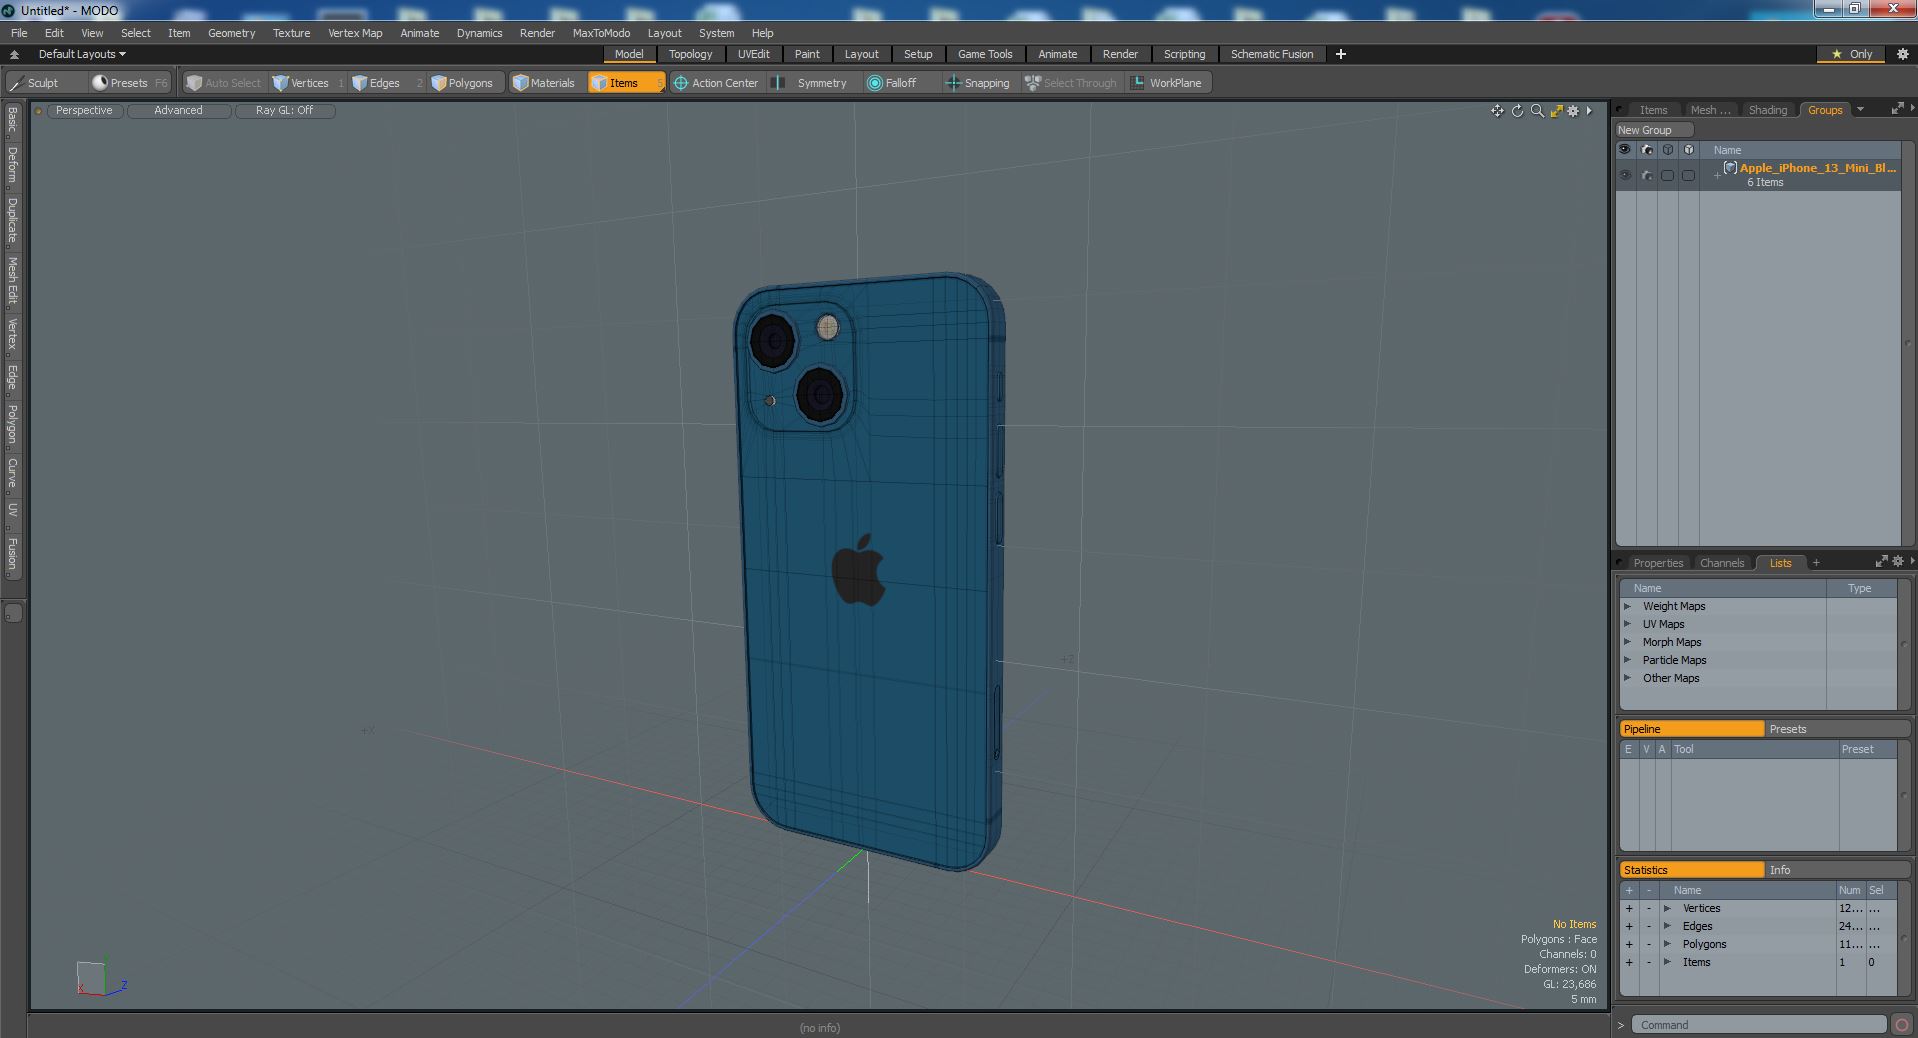Tick the first checkbox in Apple_iPhone_13_Mini row
Screen dimensions: 1918x1038
(1667, 175)
